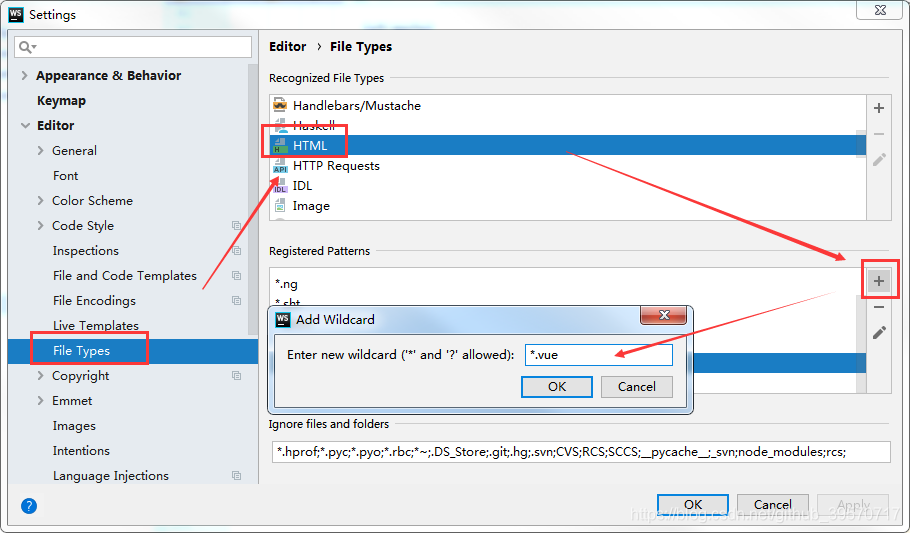Expand Appearance & Behavior section

click(24, 75)
